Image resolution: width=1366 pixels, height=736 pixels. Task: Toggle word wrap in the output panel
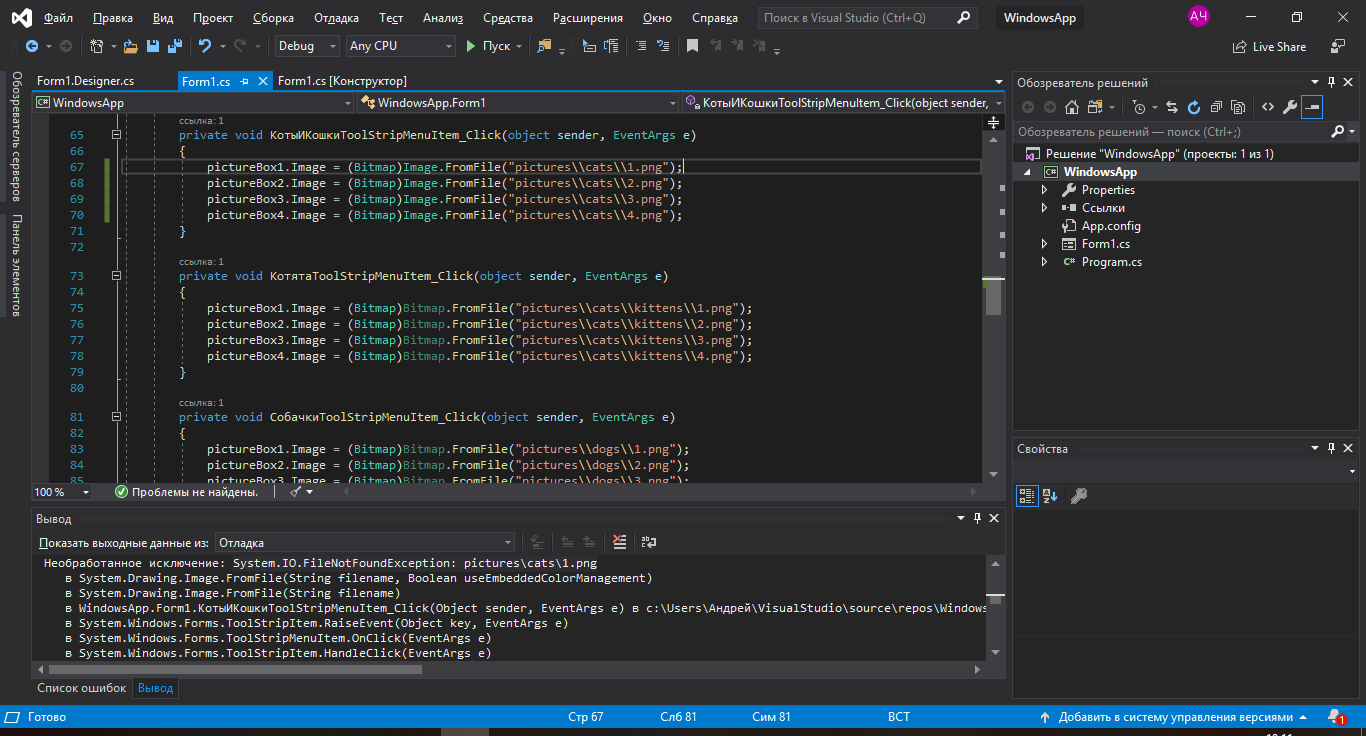click(x=649, y=542)
